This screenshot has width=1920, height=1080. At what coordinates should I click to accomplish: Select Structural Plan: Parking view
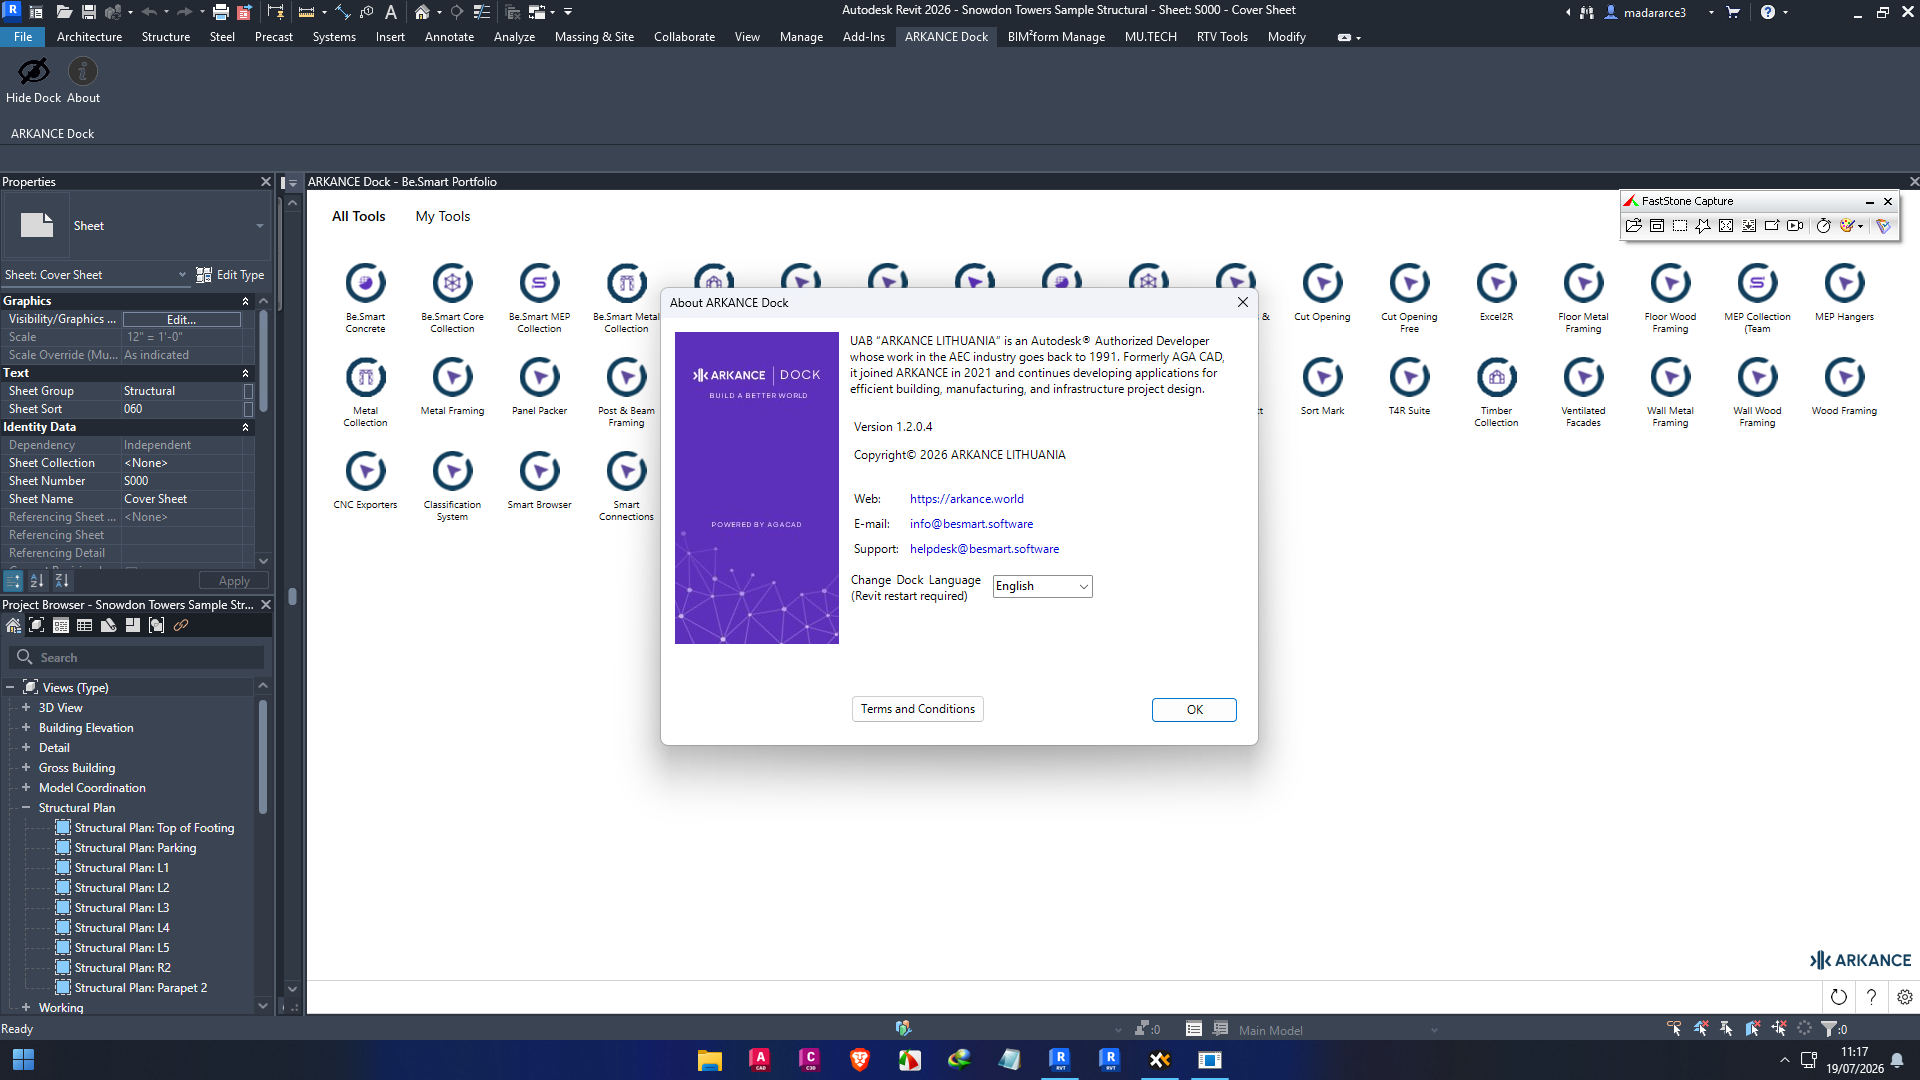click(x=135, y=848)
